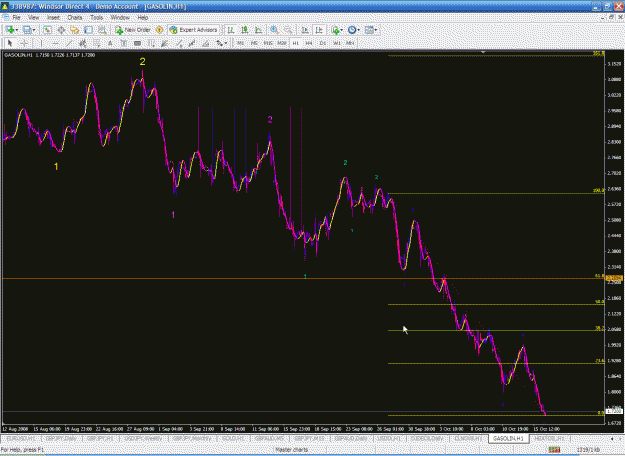Toggle Auto Scroll on the chart
Image resolution: width=625 pixels, height=456 pixels.
pyautogui.click(x=305, y=30)
